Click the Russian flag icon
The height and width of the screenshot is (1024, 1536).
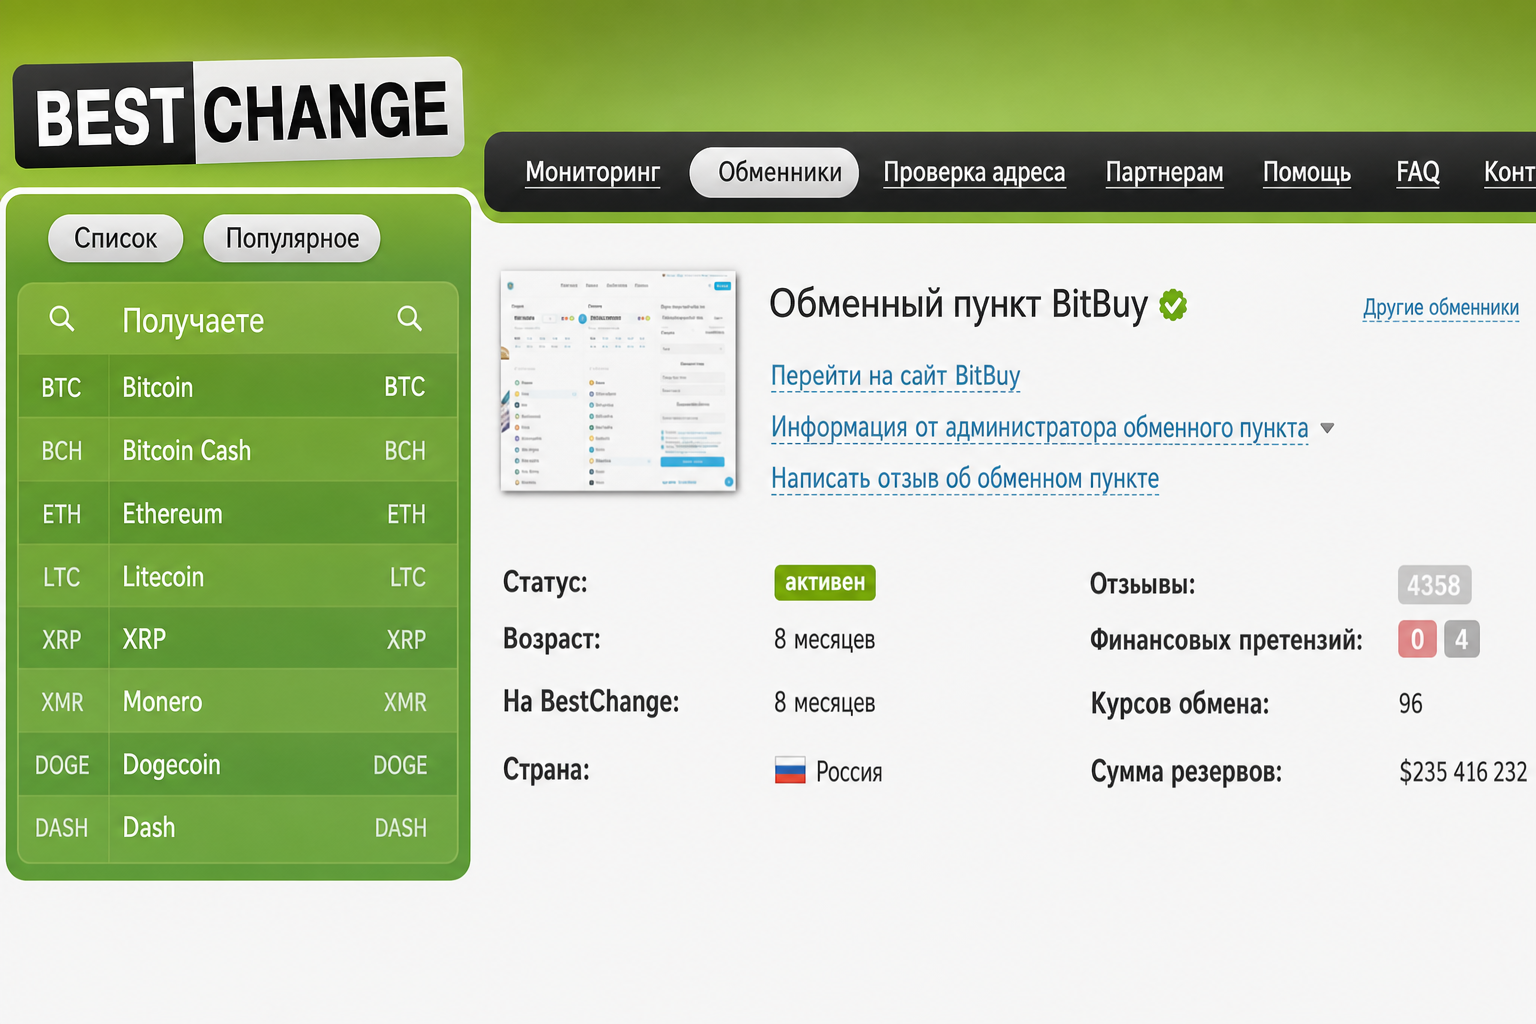coord(790,771)
